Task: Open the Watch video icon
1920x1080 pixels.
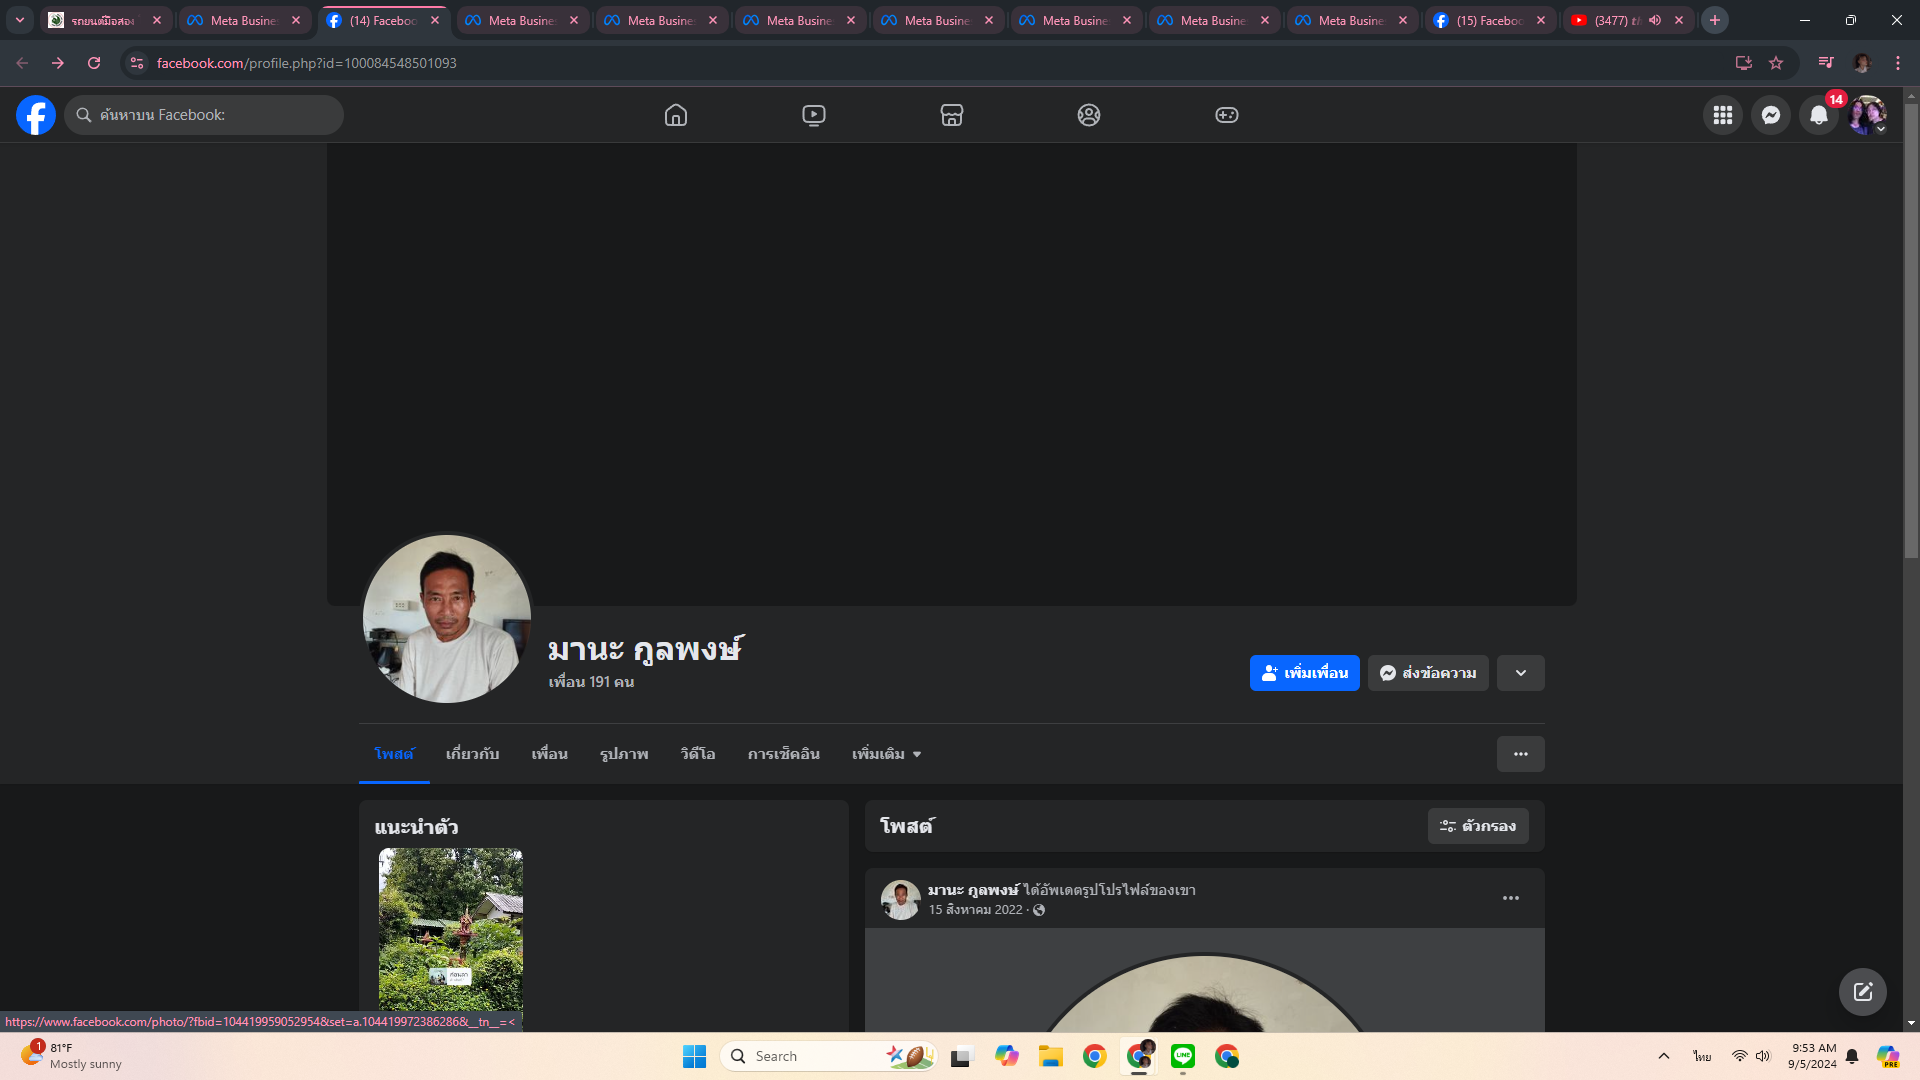Action: (x=814, y=115)
